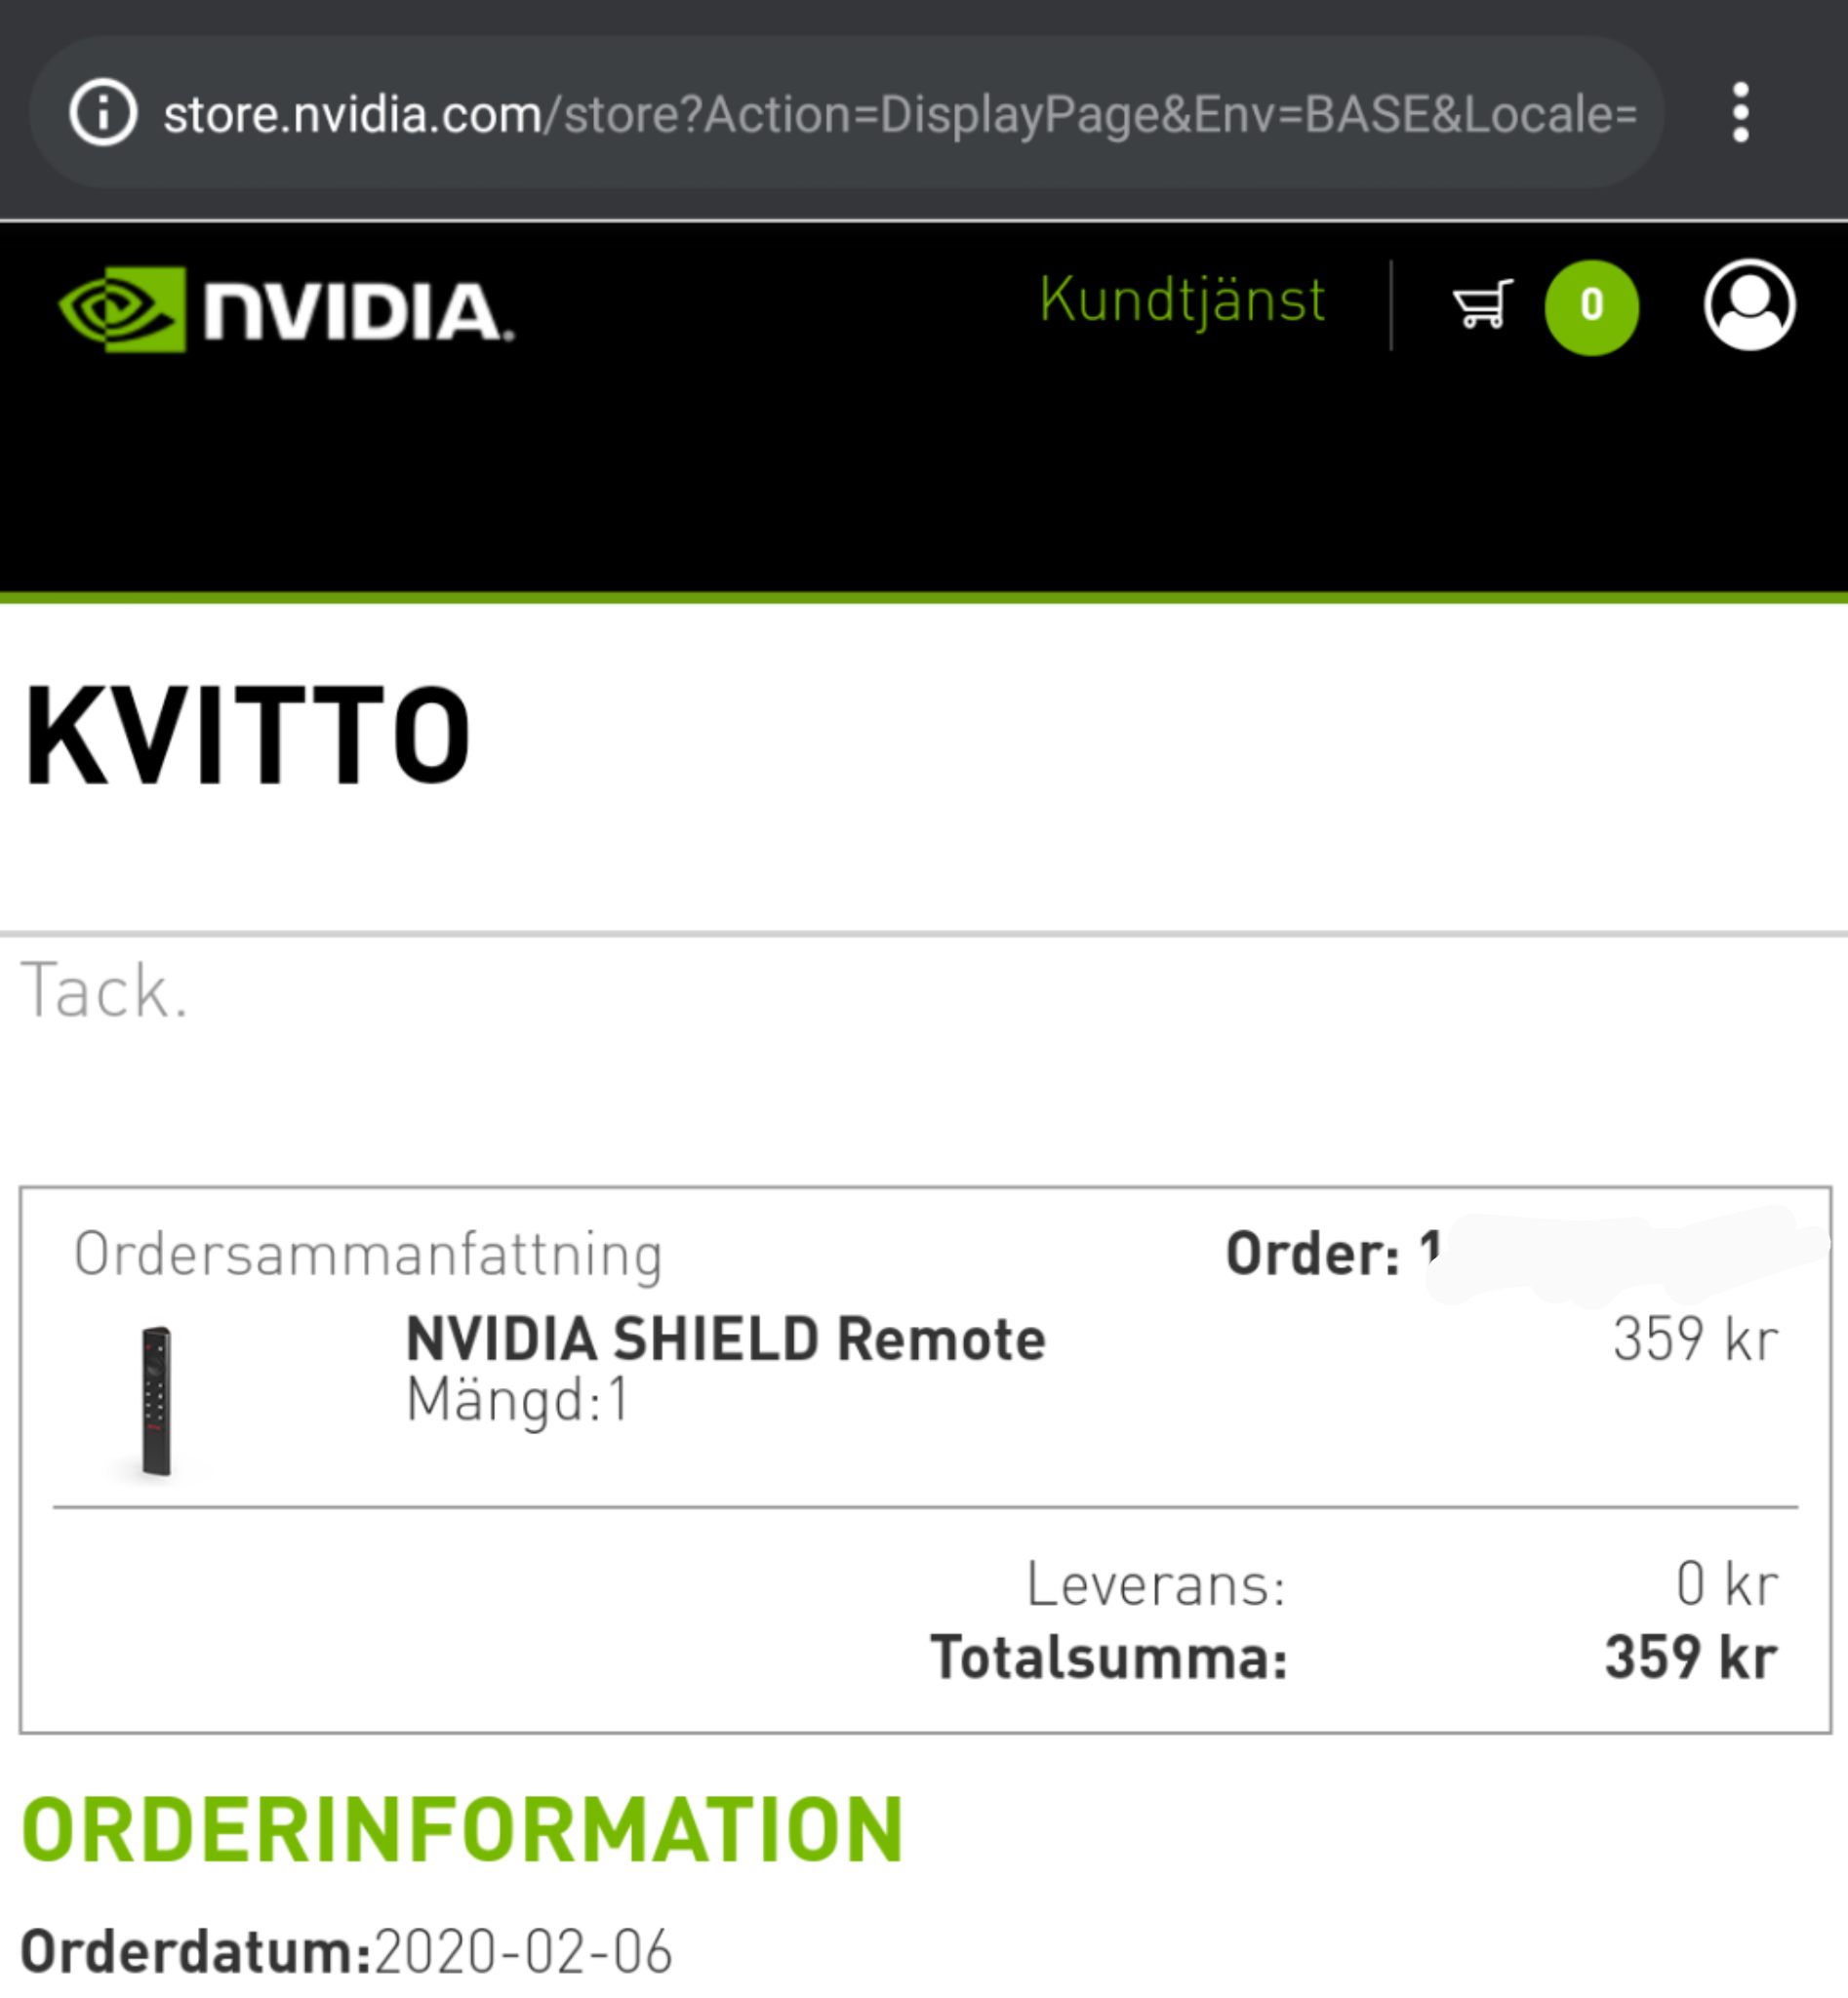Screen dimensions: 1848x1998
Task: Select the KVITTO receipt heading
Action: pyautogui.click(x=248, y=736)
